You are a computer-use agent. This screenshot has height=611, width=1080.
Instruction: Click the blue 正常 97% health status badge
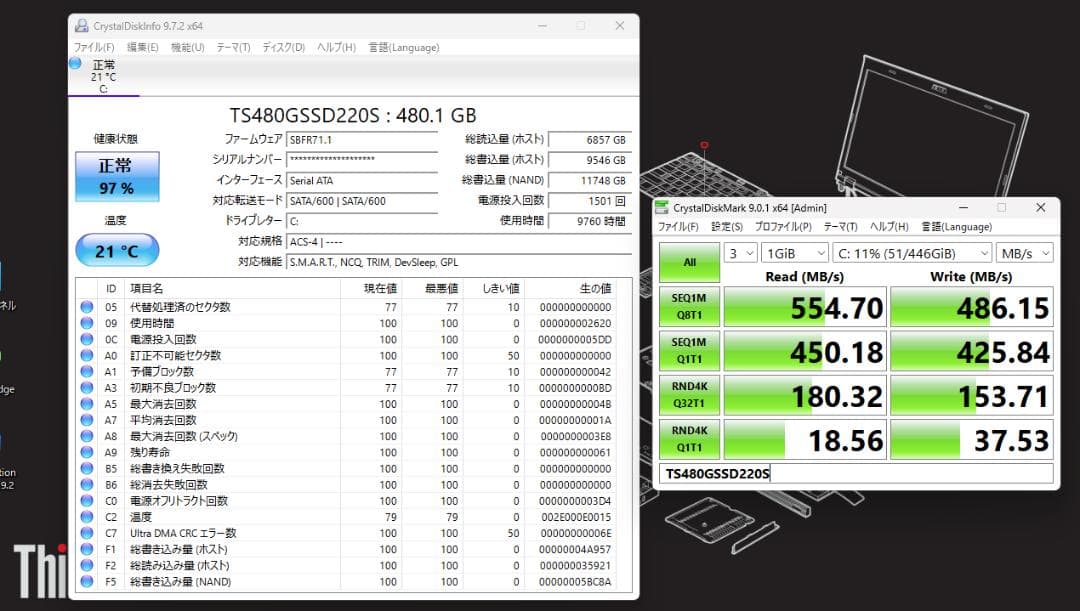117,175
